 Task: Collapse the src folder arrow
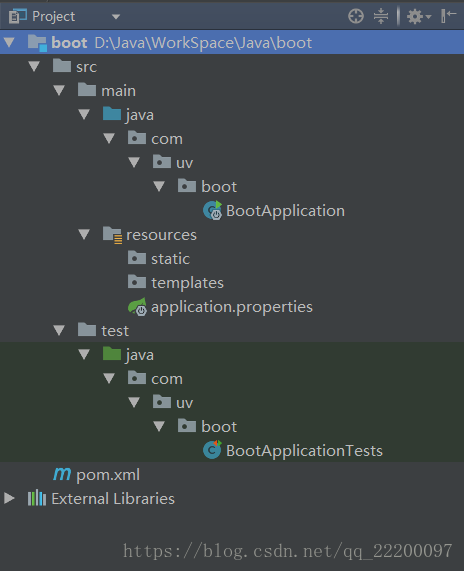[x=34, y=67]
